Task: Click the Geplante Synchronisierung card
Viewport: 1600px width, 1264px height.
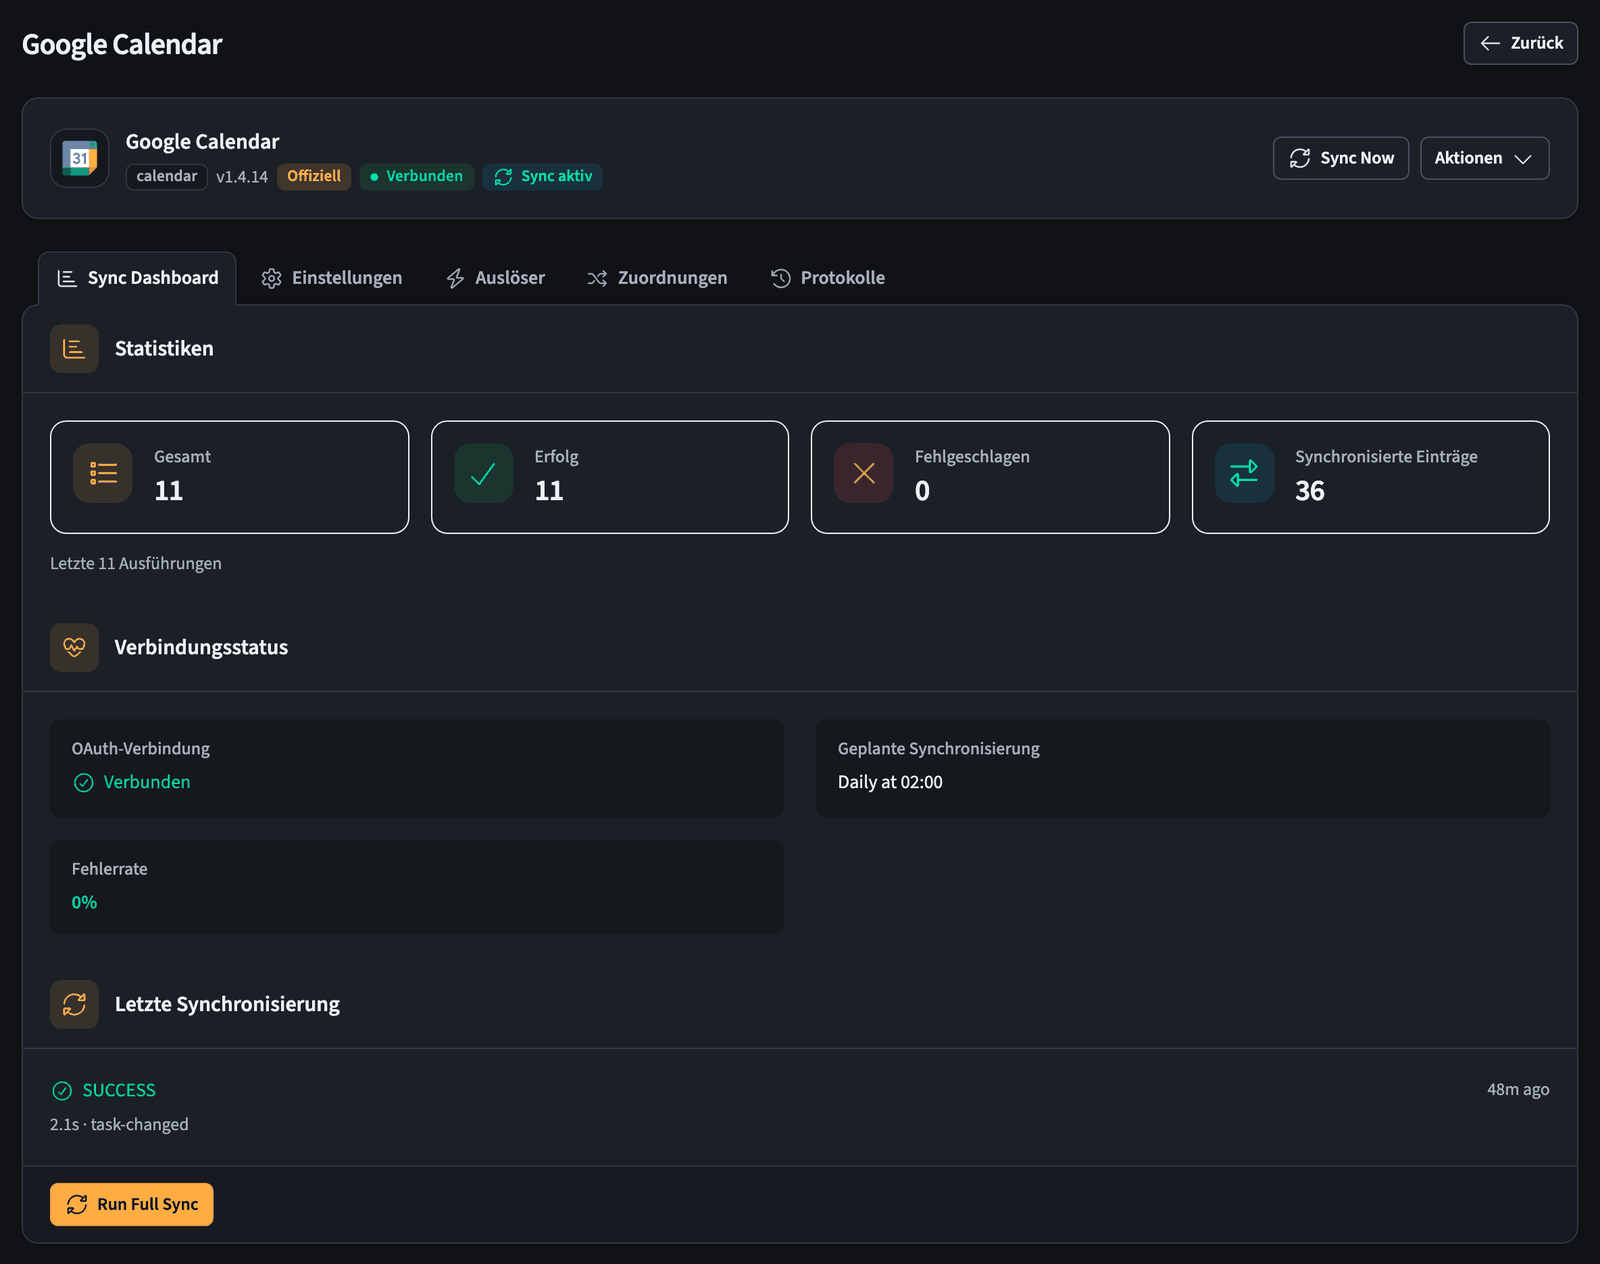Action: [1182, 768]
